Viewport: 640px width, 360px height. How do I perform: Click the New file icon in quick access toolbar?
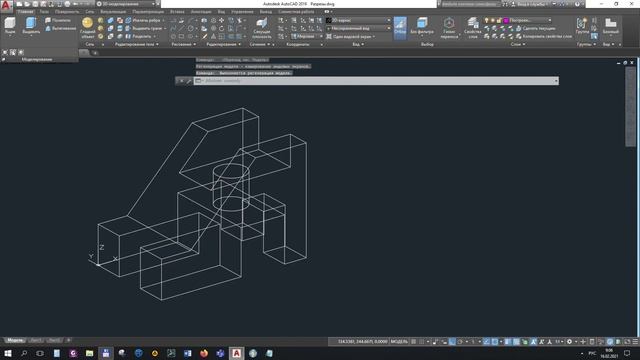19,4
